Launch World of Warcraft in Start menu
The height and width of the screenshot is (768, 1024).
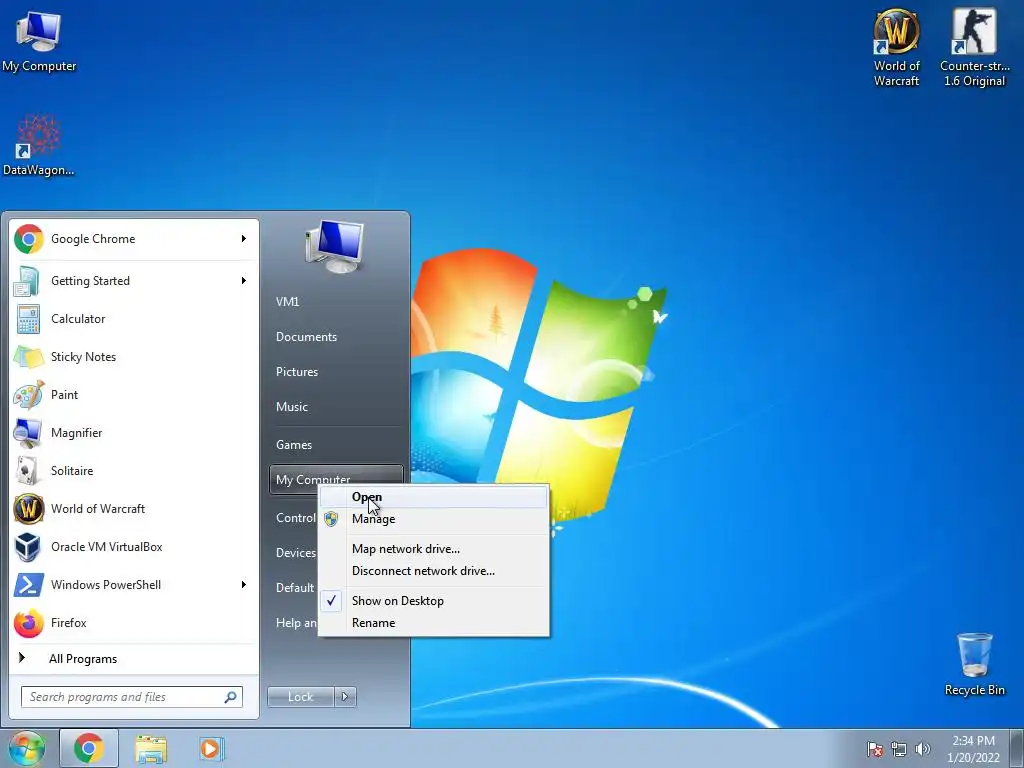coord(134,509)
